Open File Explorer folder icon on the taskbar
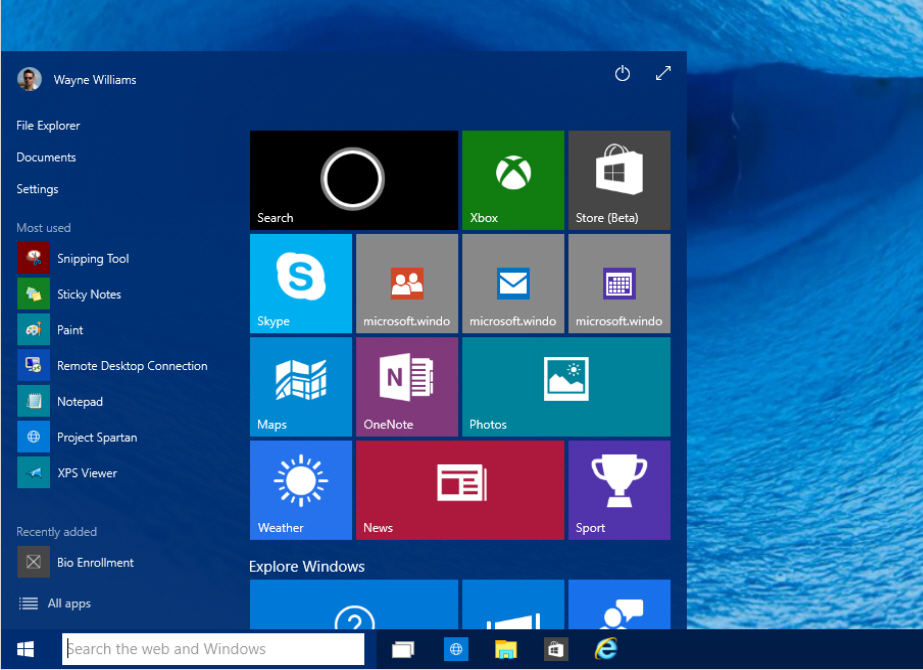This screenshot has height=670, width=923. coord(506,649)
